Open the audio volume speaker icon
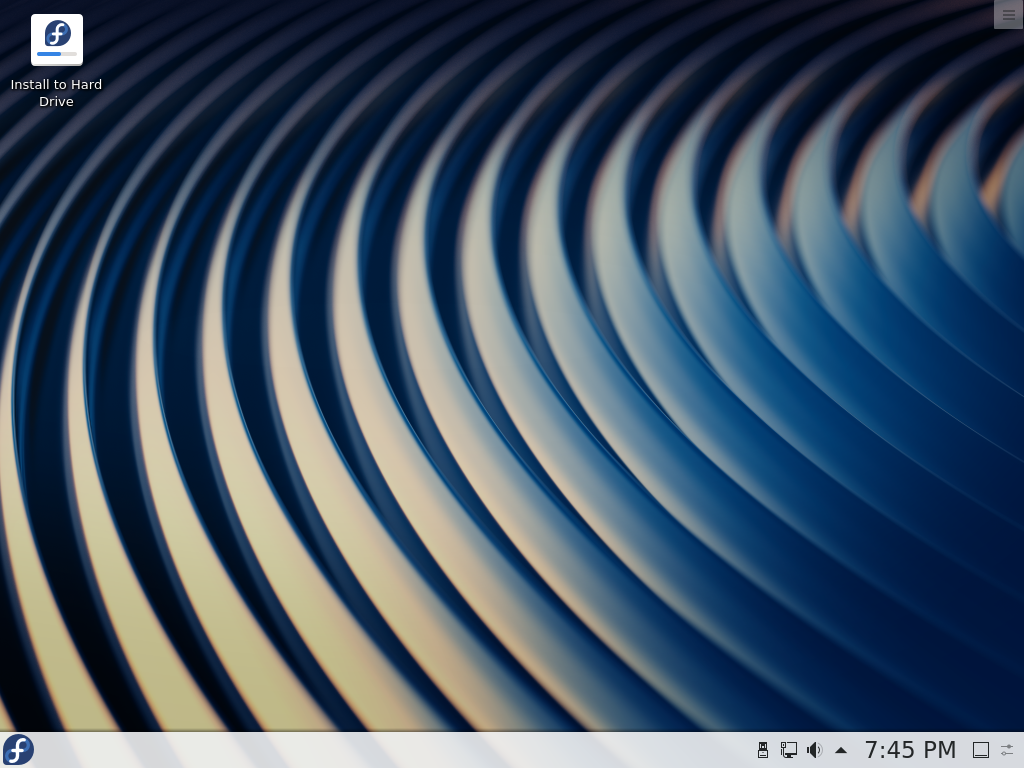 [814, 750]
